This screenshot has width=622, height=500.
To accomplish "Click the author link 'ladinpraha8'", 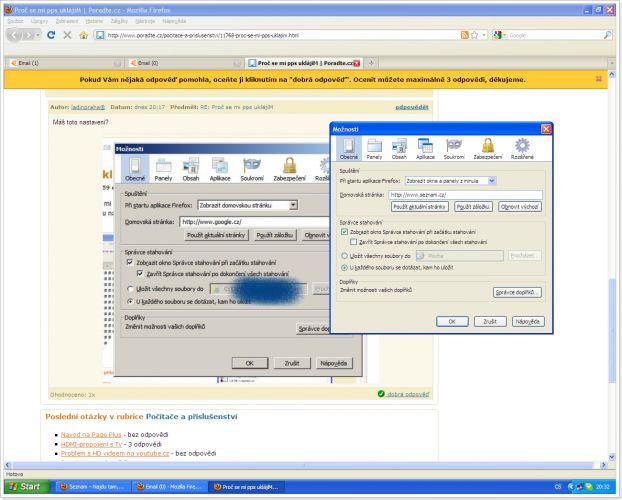I will pos(88,107).
